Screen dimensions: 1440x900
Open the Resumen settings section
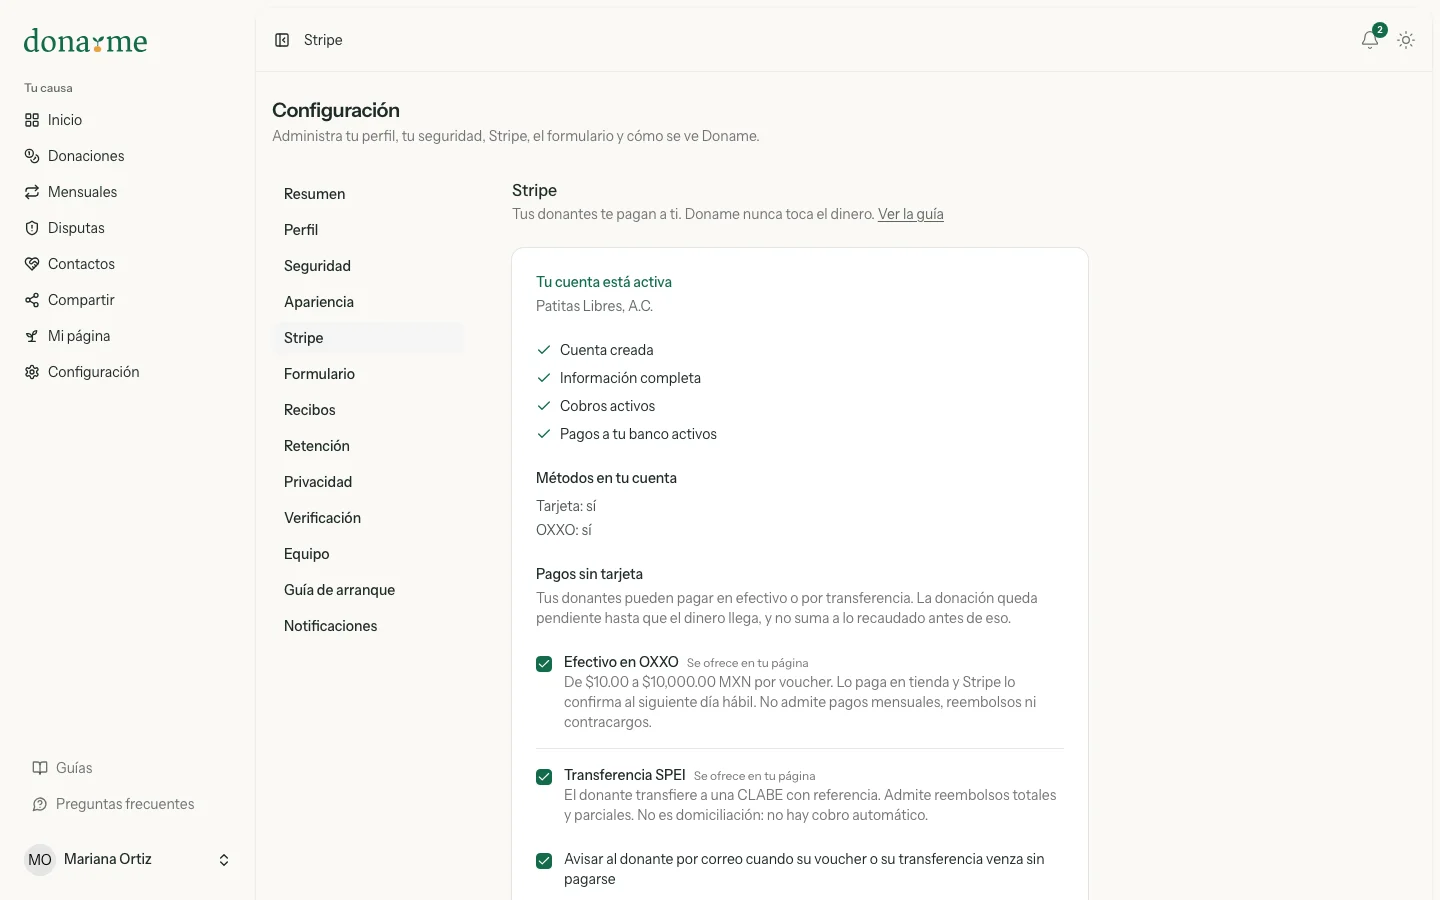pyautogui.click(x=368, y=194)
